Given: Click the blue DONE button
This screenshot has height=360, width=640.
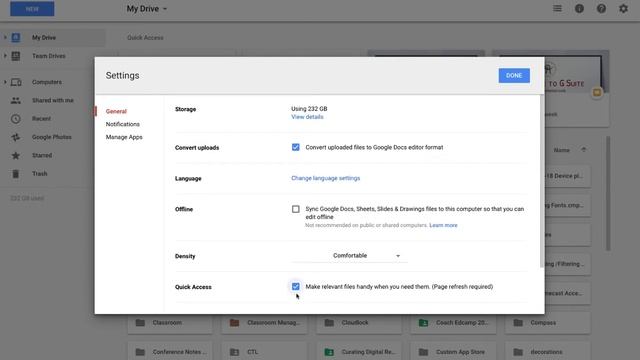Looking at the screenshot, I should click(x=514, y=76).
